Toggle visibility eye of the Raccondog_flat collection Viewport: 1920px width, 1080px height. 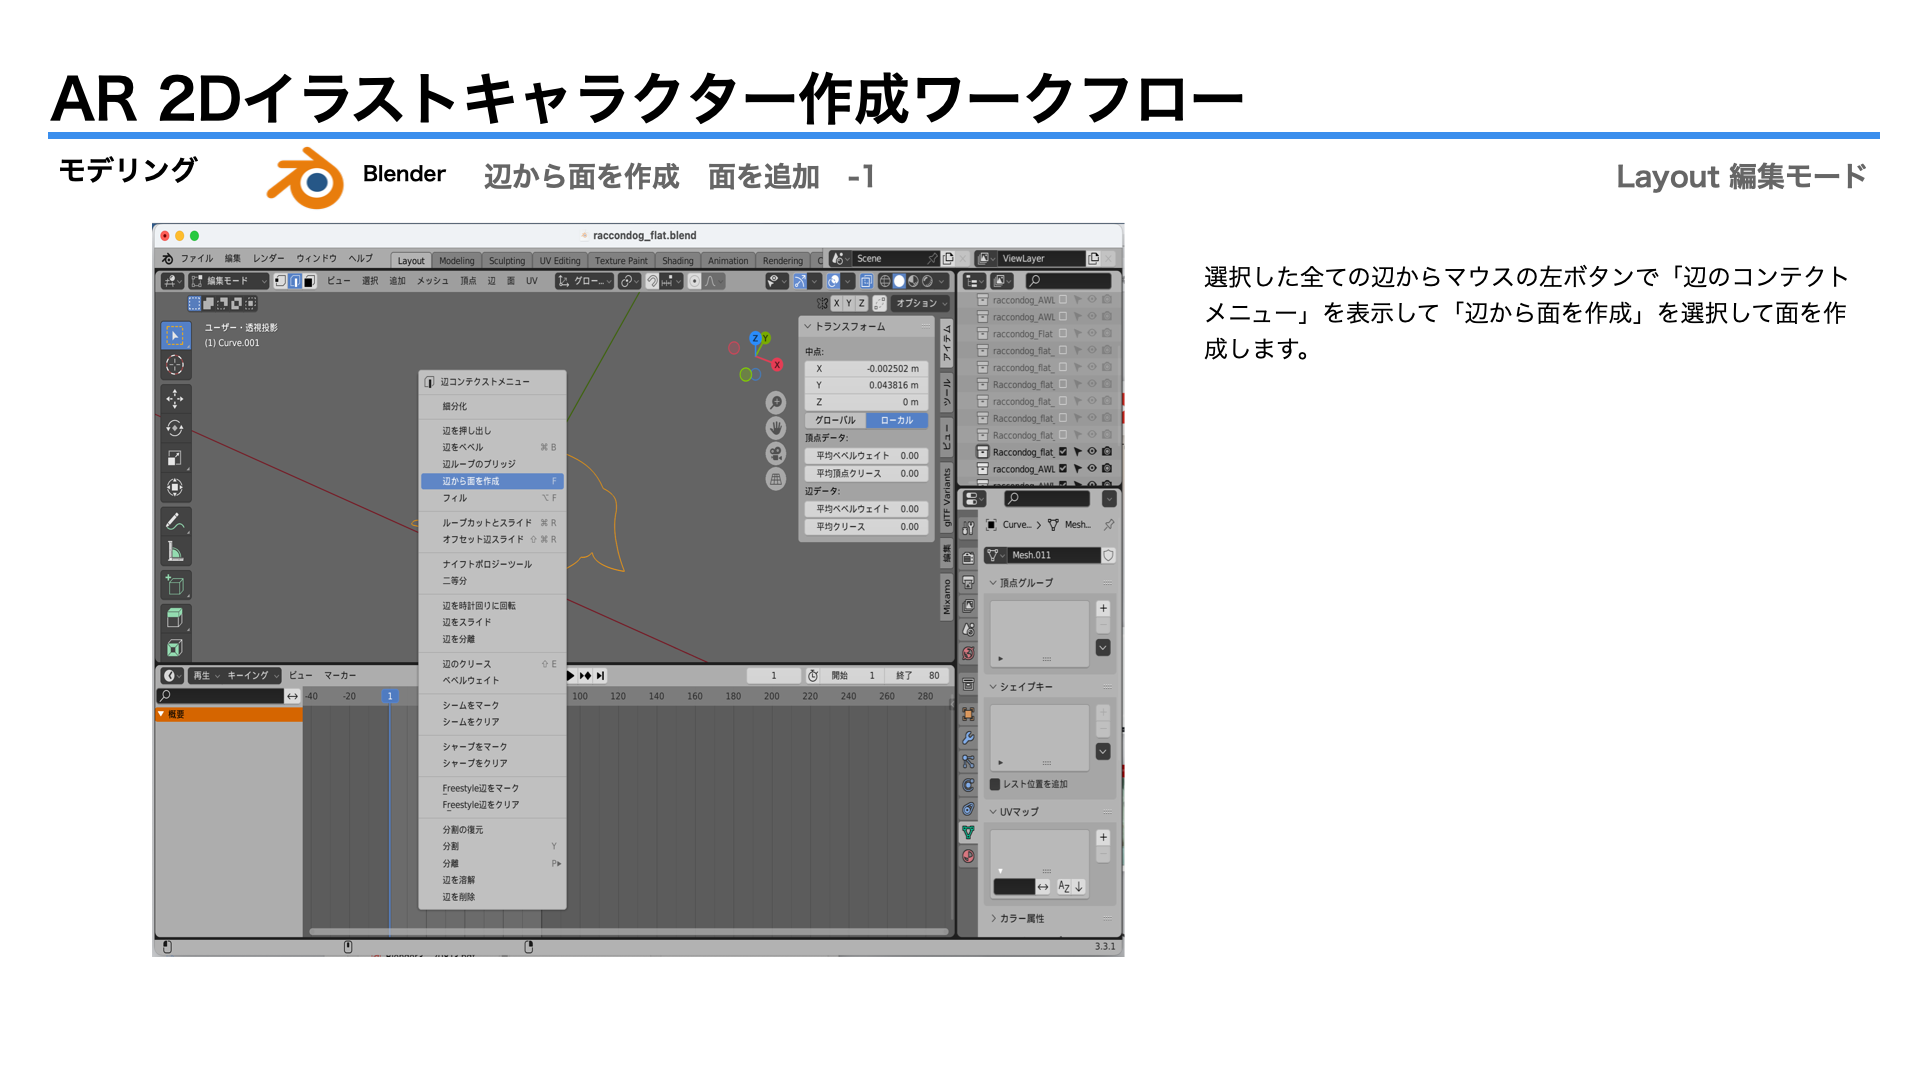coord(1092,452)
